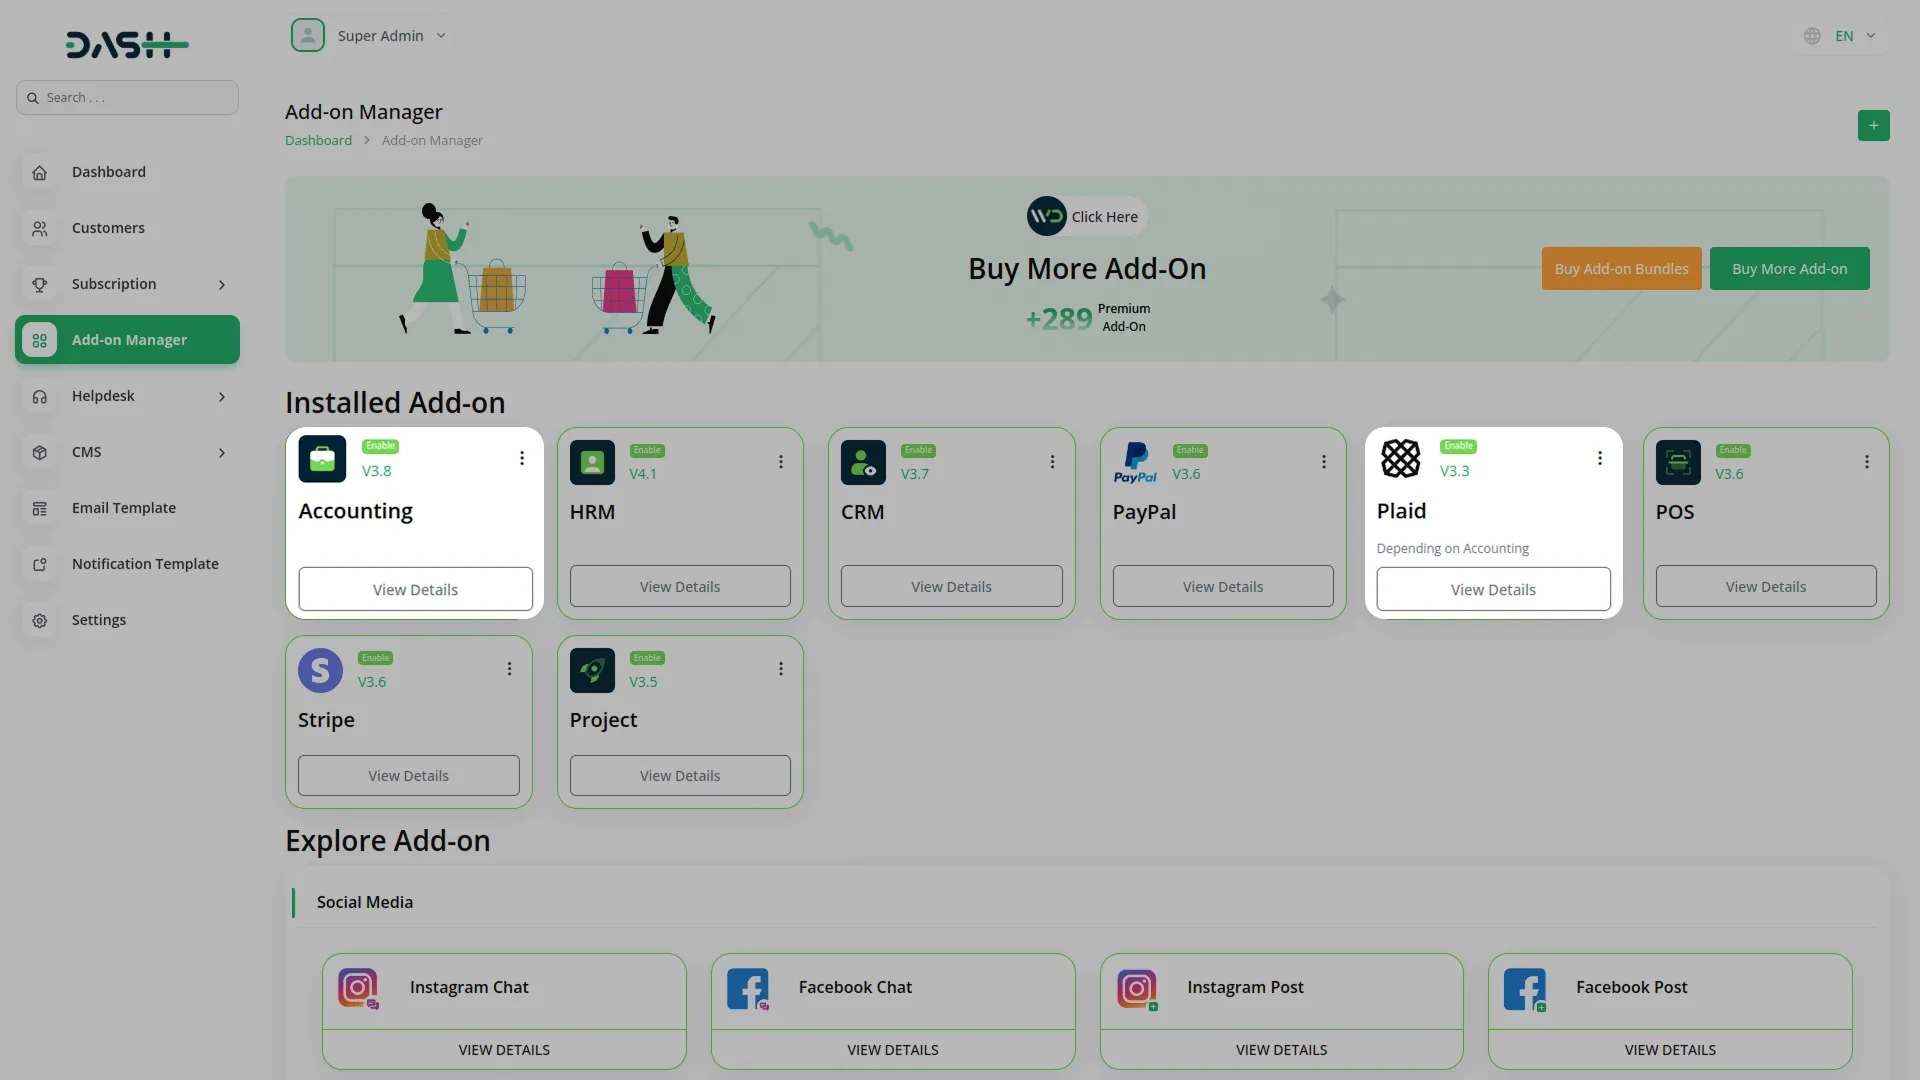The height and width of the screenshot is (1080, 1920).
Task: Click the Dashboard breadcrumb link
Action: click(318, 141)
